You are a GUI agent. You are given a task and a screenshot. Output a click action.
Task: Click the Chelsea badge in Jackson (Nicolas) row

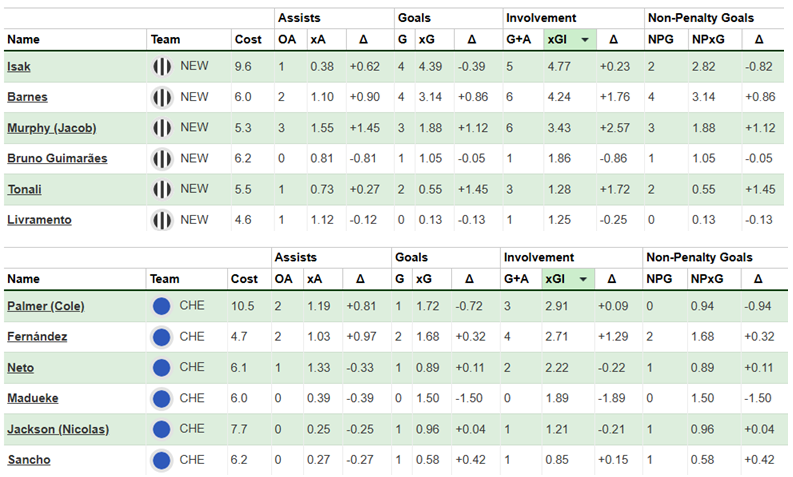pyautogui.click(x=162, y=428)
